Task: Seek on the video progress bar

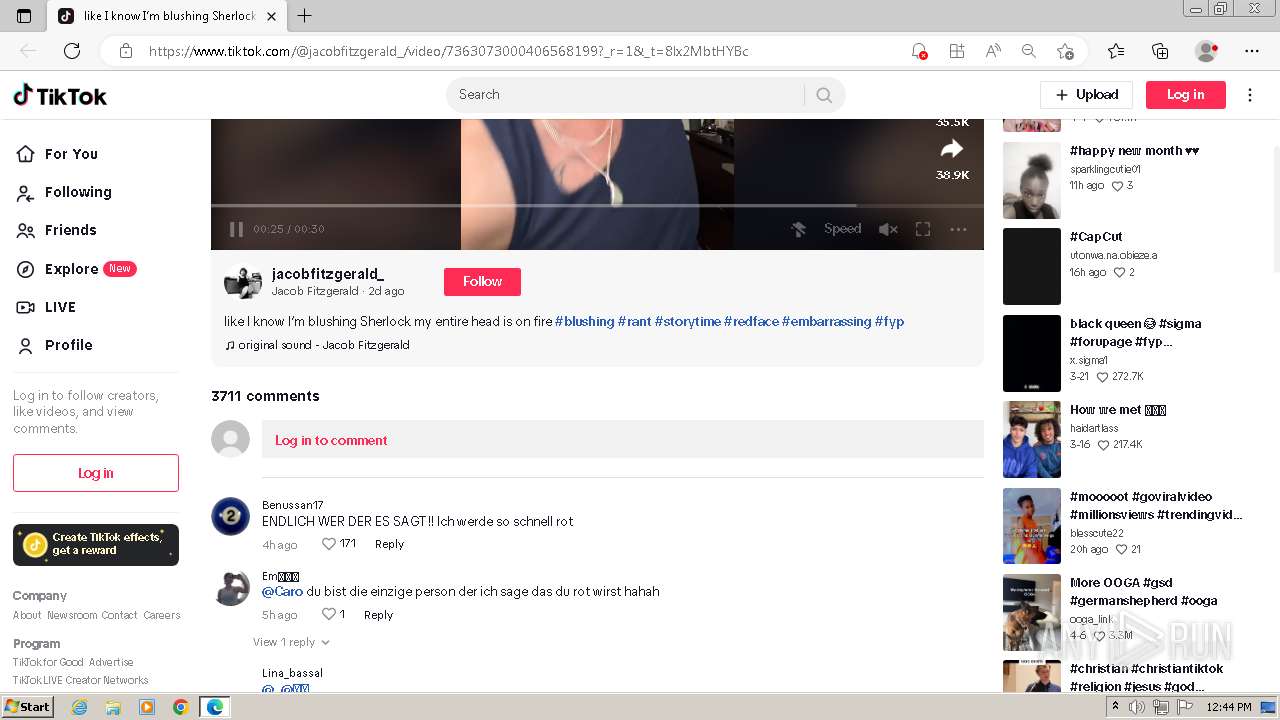Action: 597,205
